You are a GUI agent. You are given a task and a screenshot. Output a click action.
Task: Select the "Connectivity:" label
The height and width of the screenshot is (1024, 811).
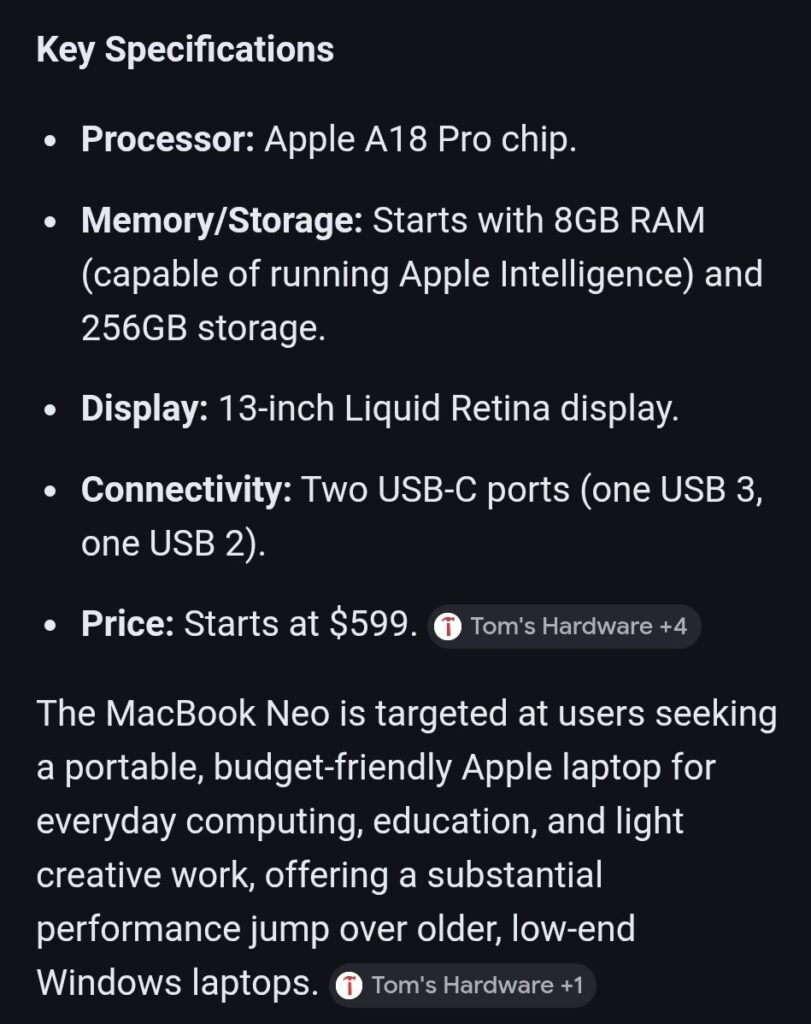[x=185, y=490]
